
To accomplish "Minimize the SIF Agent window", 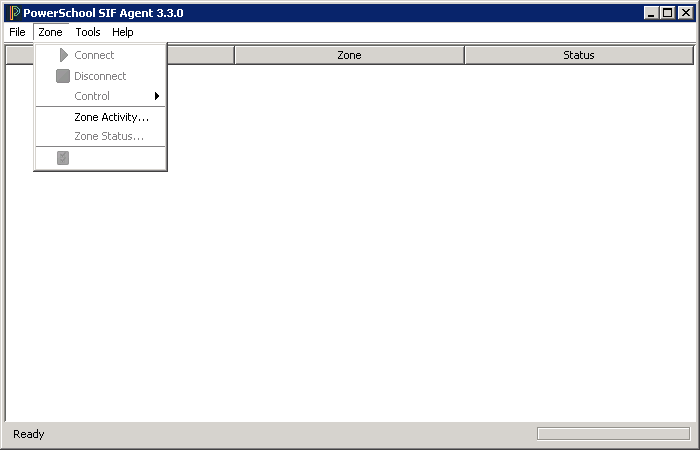I will click(651, 13).
